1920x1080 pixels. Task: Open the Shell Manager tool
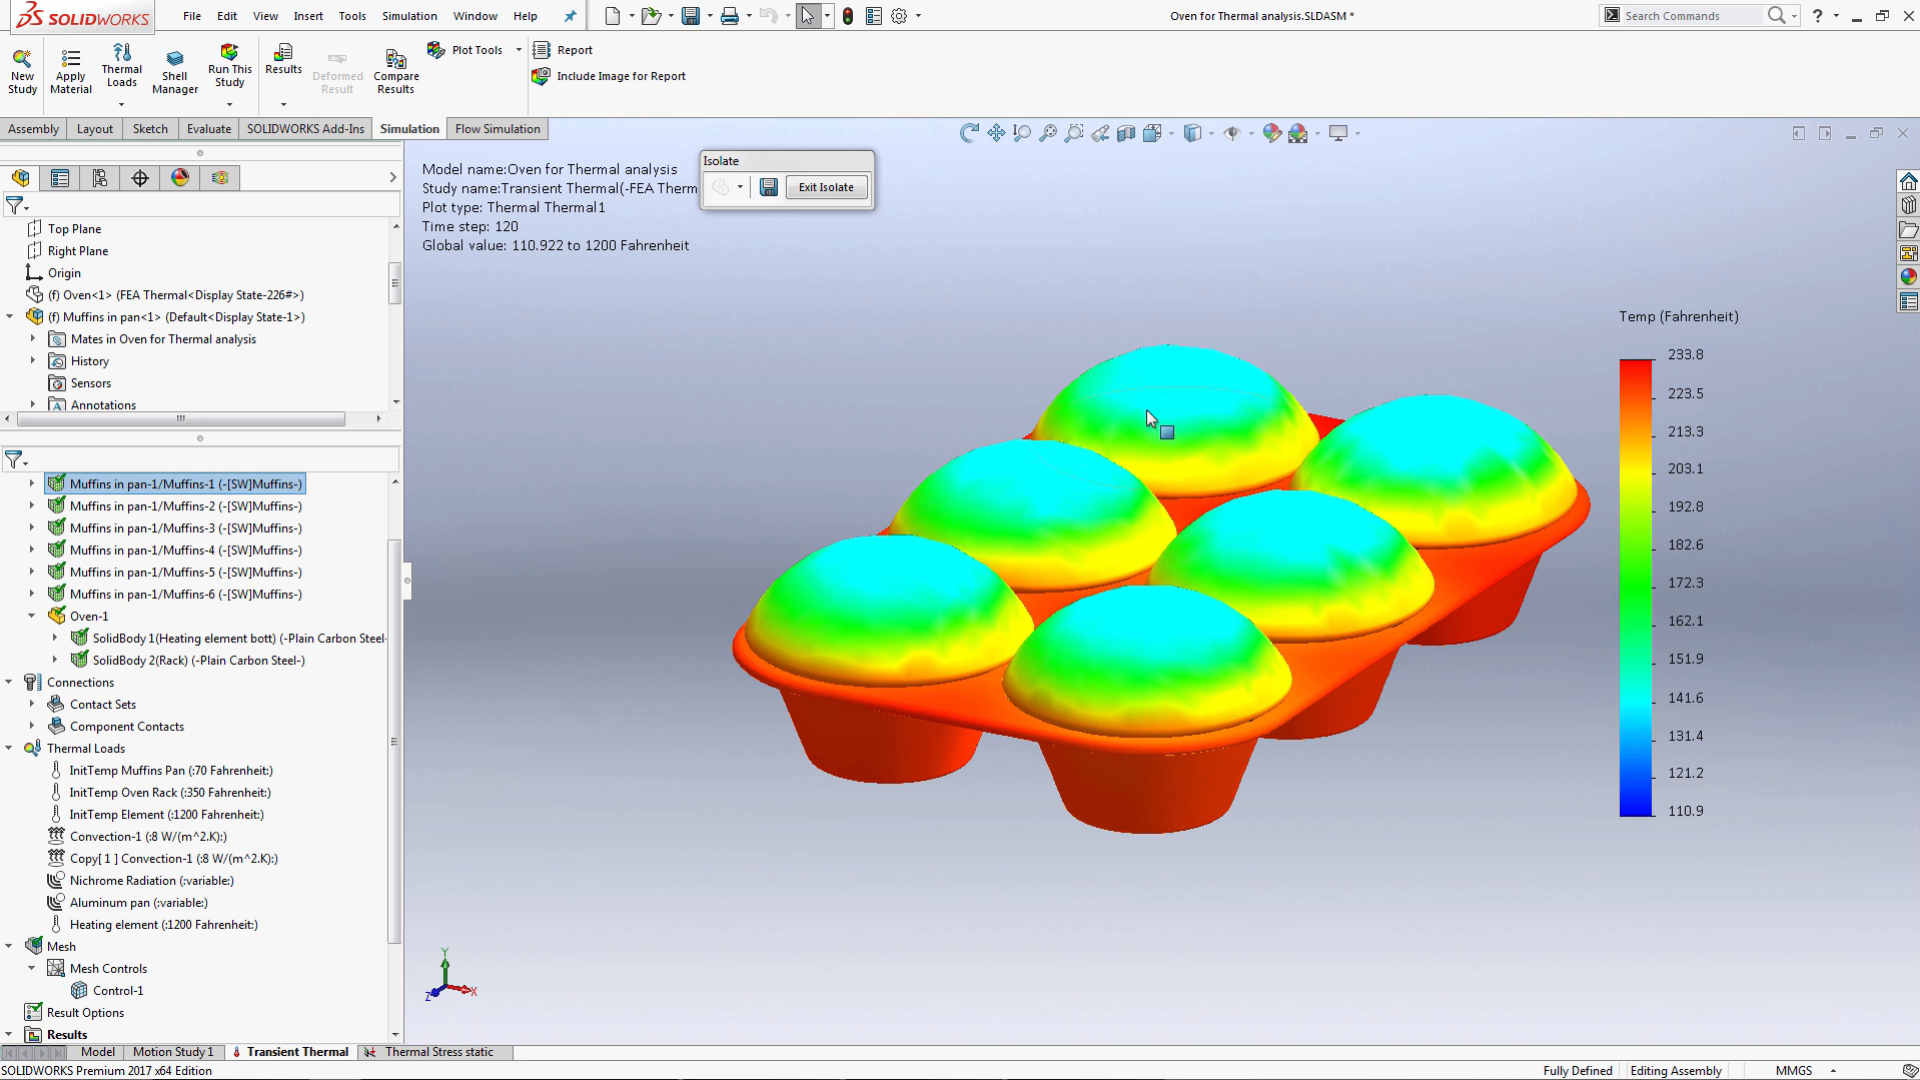[175, 72]
